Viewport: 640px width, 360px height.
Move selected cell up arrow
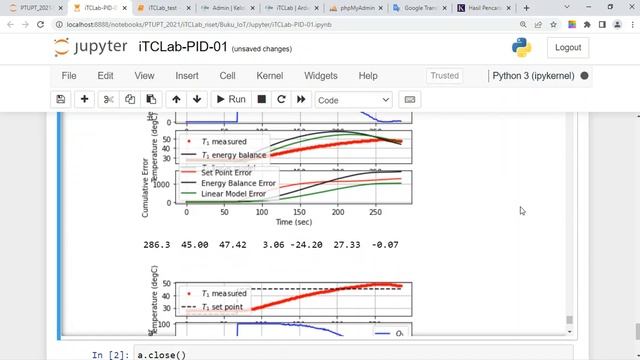176,99
